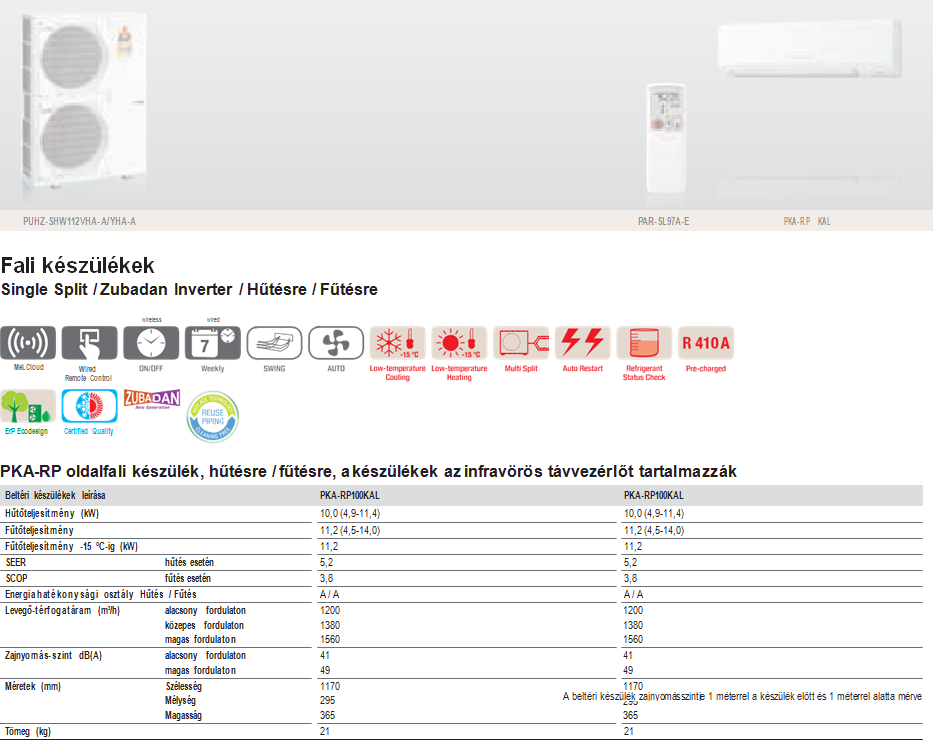
Task: Click the SWING airflow icon
Action: pos(274,343)
